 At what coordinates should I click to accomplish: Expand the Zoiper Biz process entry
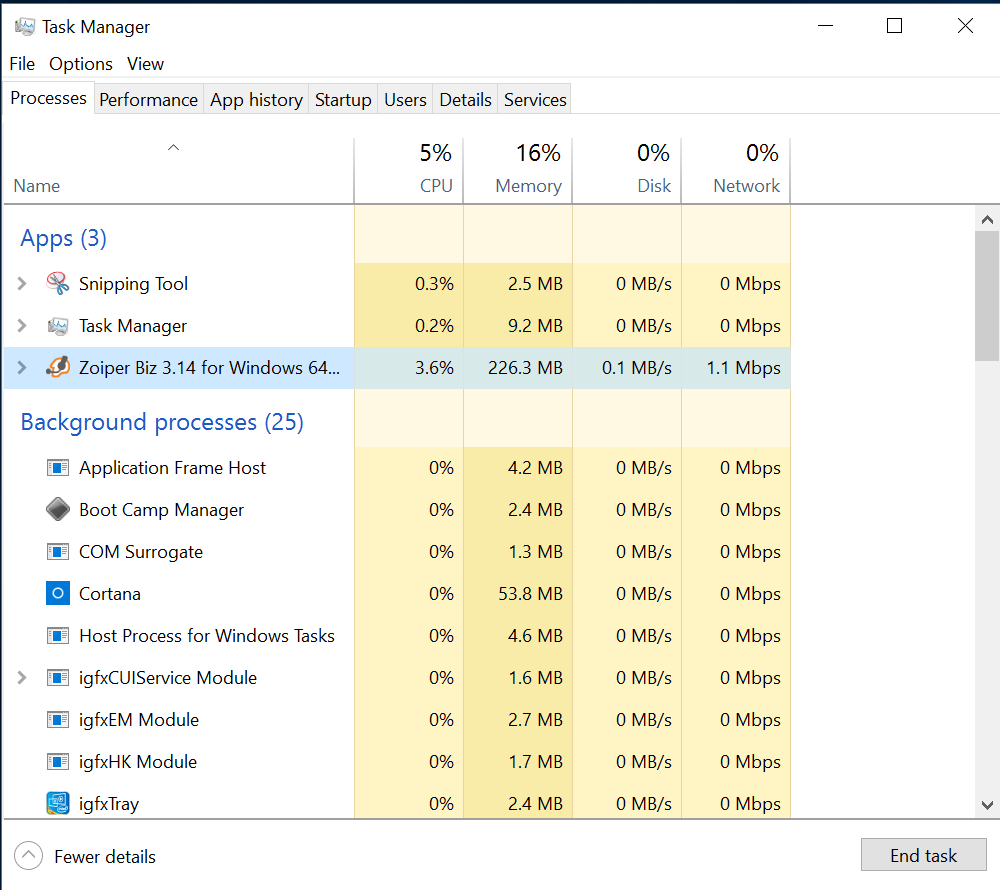(21, 367)
